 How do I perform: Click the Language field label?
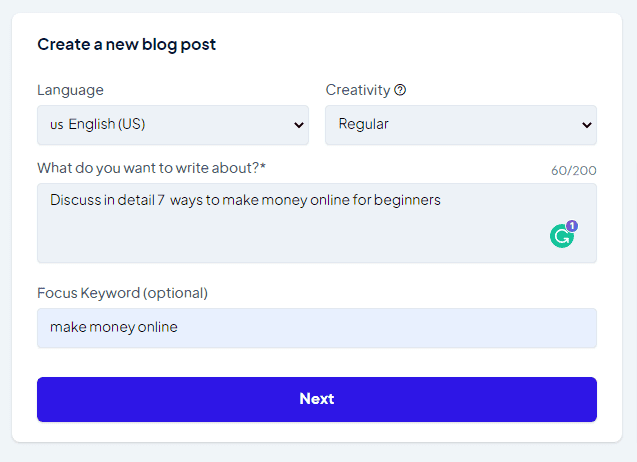(70, 90)
